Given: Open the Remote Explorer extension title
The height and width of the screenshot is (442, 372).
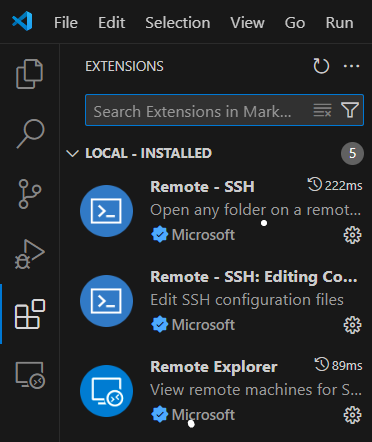Looking at the screenshot, I should click(x=214, y=367).
